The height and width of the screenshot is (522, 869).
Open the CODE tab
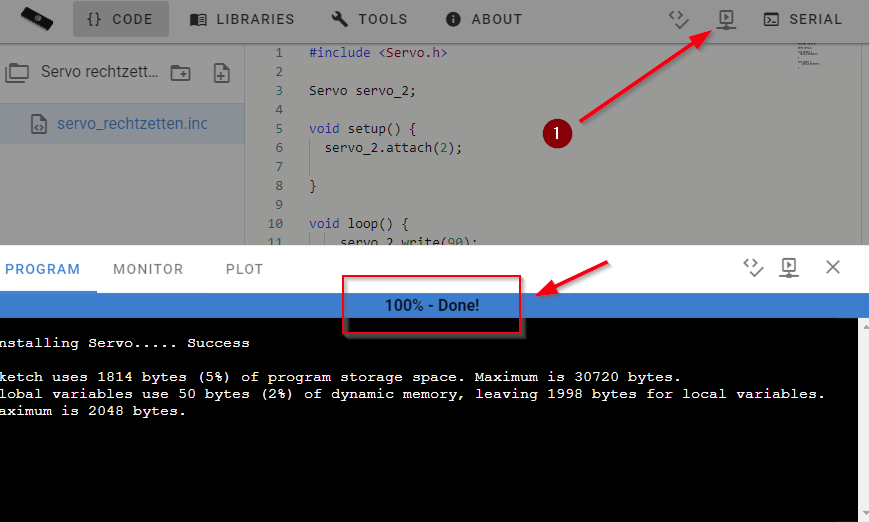pyautogui.click(x=120, y=19)
